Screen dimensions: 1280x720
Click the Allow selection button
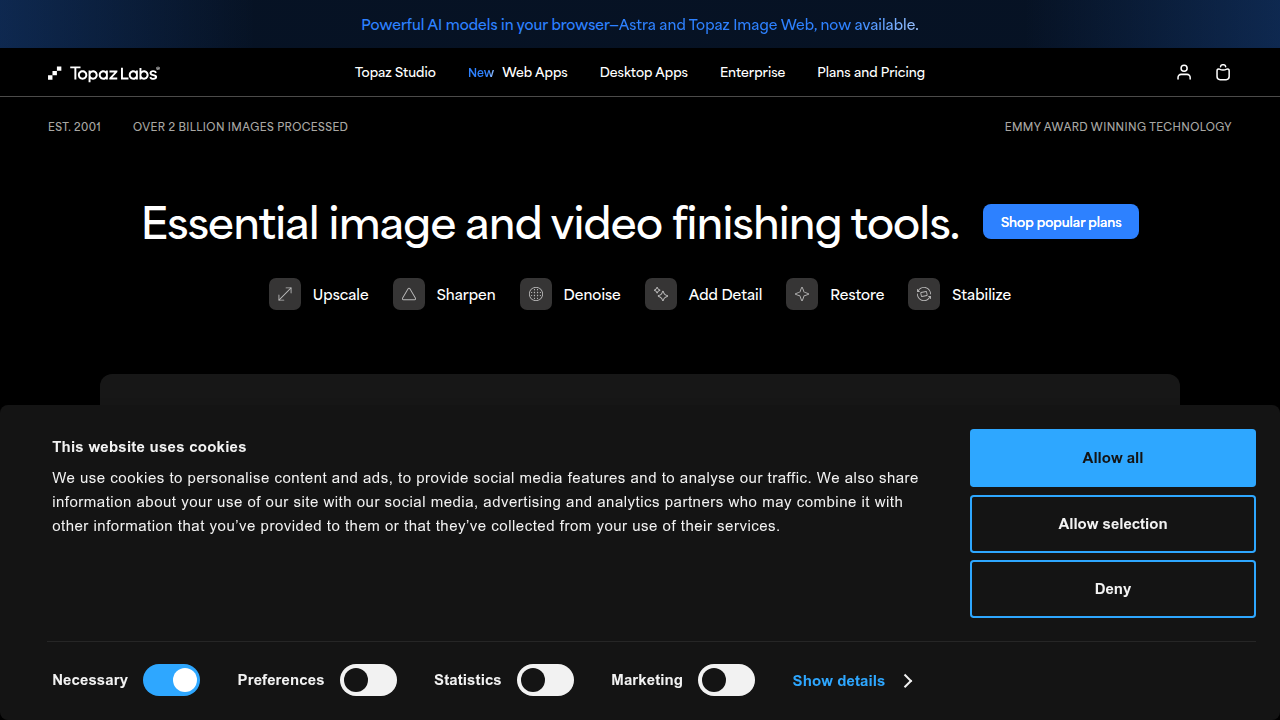coord(1113,524)
